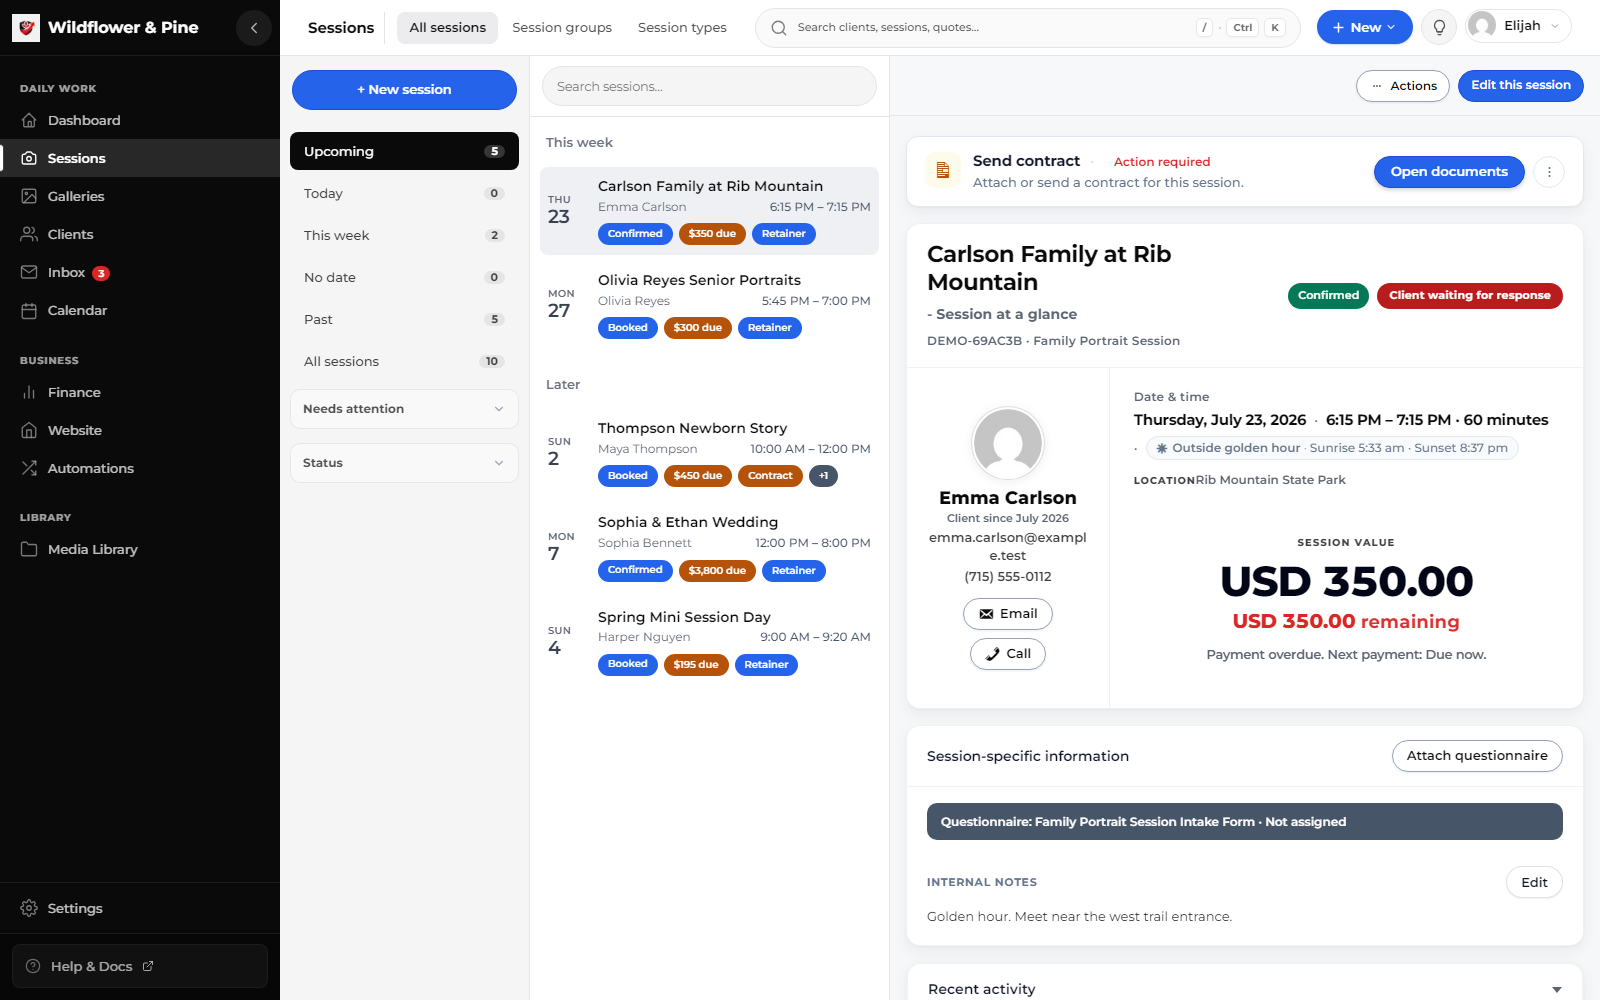Open the Elijah account menu
This screenshot has width=1600, height=1000.
[x=1518, y=26]
